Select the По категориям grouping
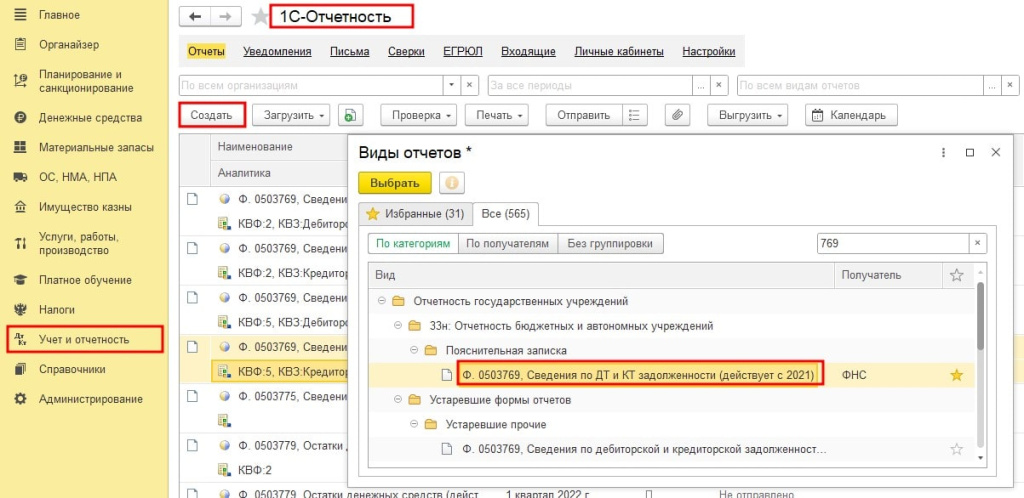This screenshot has height=498, width=1024. coord(413,243)
